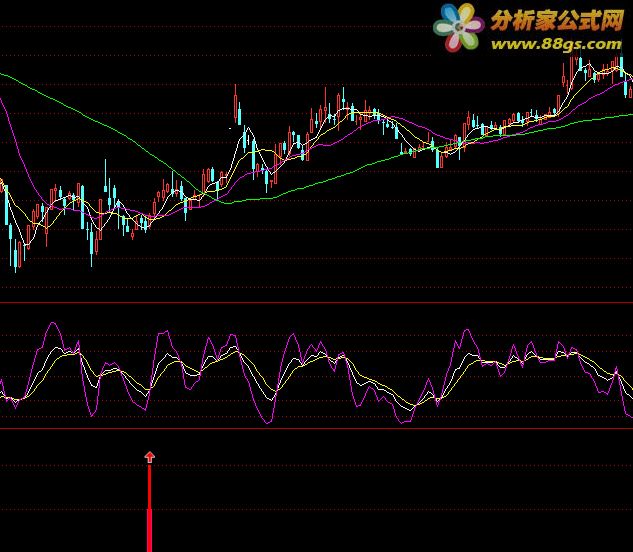Click the red buy-signal bar in bottom panel
Image resolution: width=633 pixels, height=552 pixels.
tap(149, 508)
